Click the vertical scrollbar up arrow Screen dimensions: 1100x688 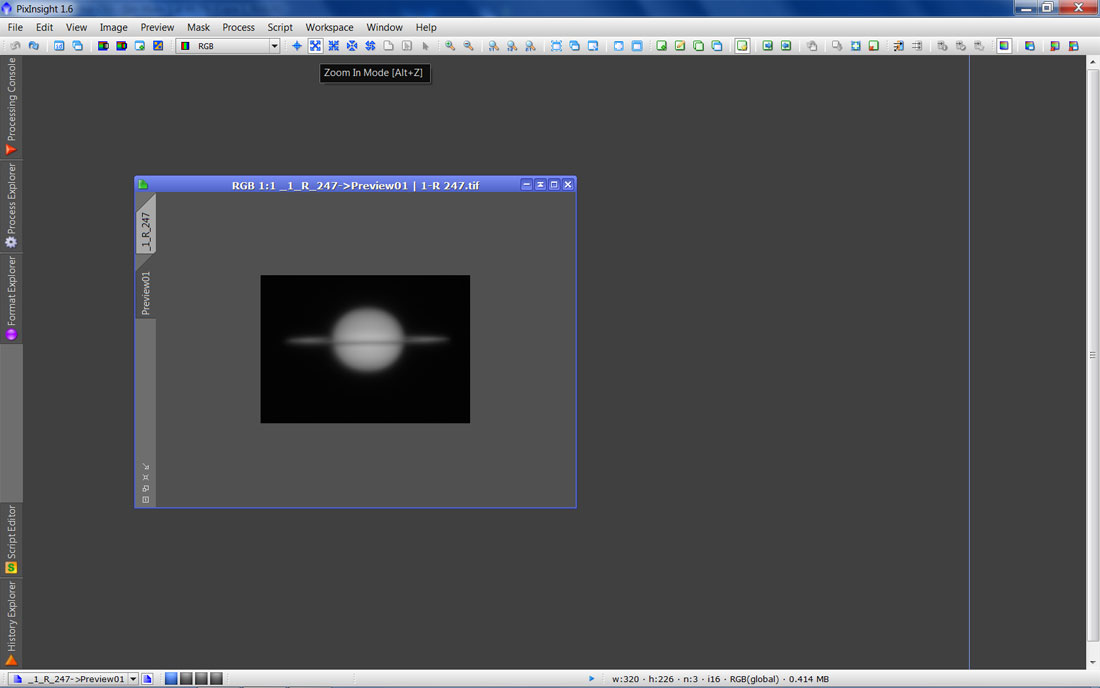pos(1092,62)
